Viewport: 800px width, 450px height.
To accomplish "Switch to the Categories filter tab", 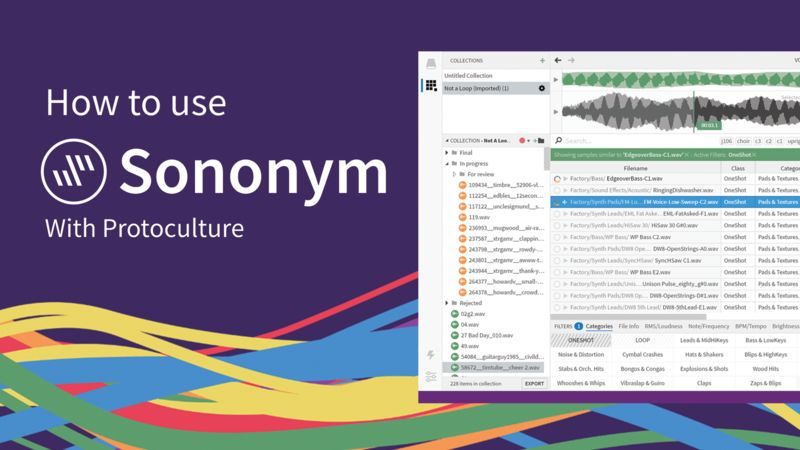I will pyautogui.click(x=599, y=327).
